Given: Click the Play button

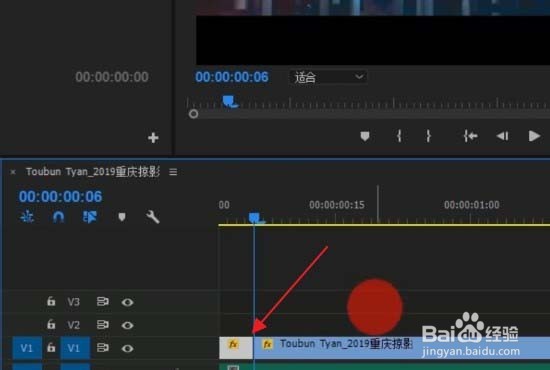Looking at the screenshot, I should point(534,136).
